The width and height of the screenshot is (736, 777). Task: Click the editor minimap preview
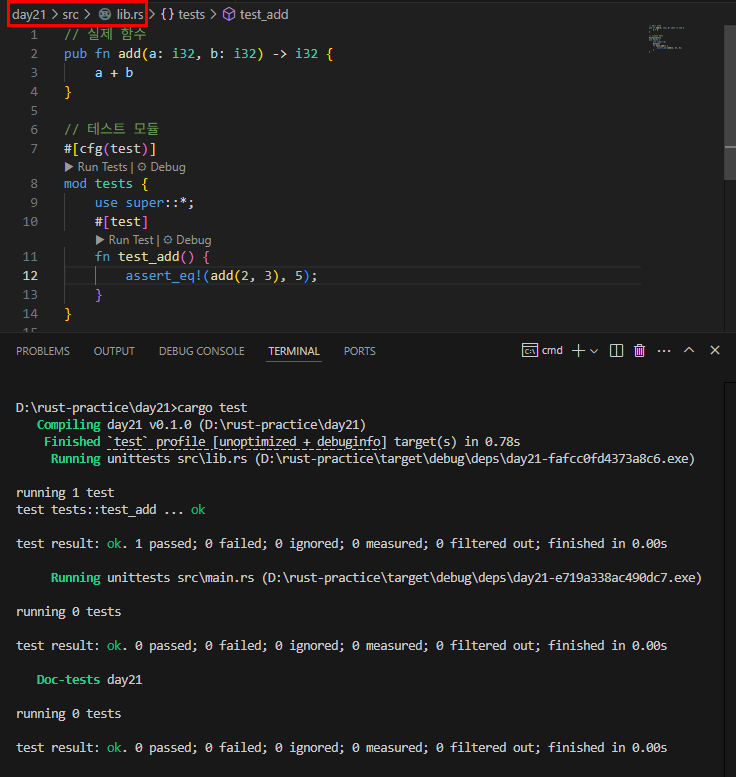click(x=666, y=38)
